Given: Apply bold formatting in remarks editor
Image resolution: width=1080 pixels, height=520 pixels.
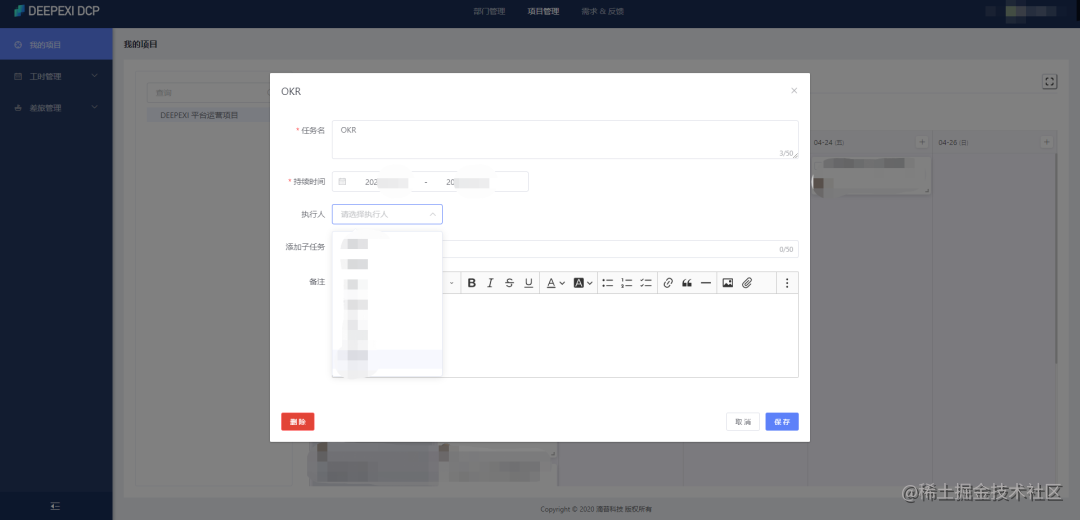Looking at the screenshot, I should 472,283.
